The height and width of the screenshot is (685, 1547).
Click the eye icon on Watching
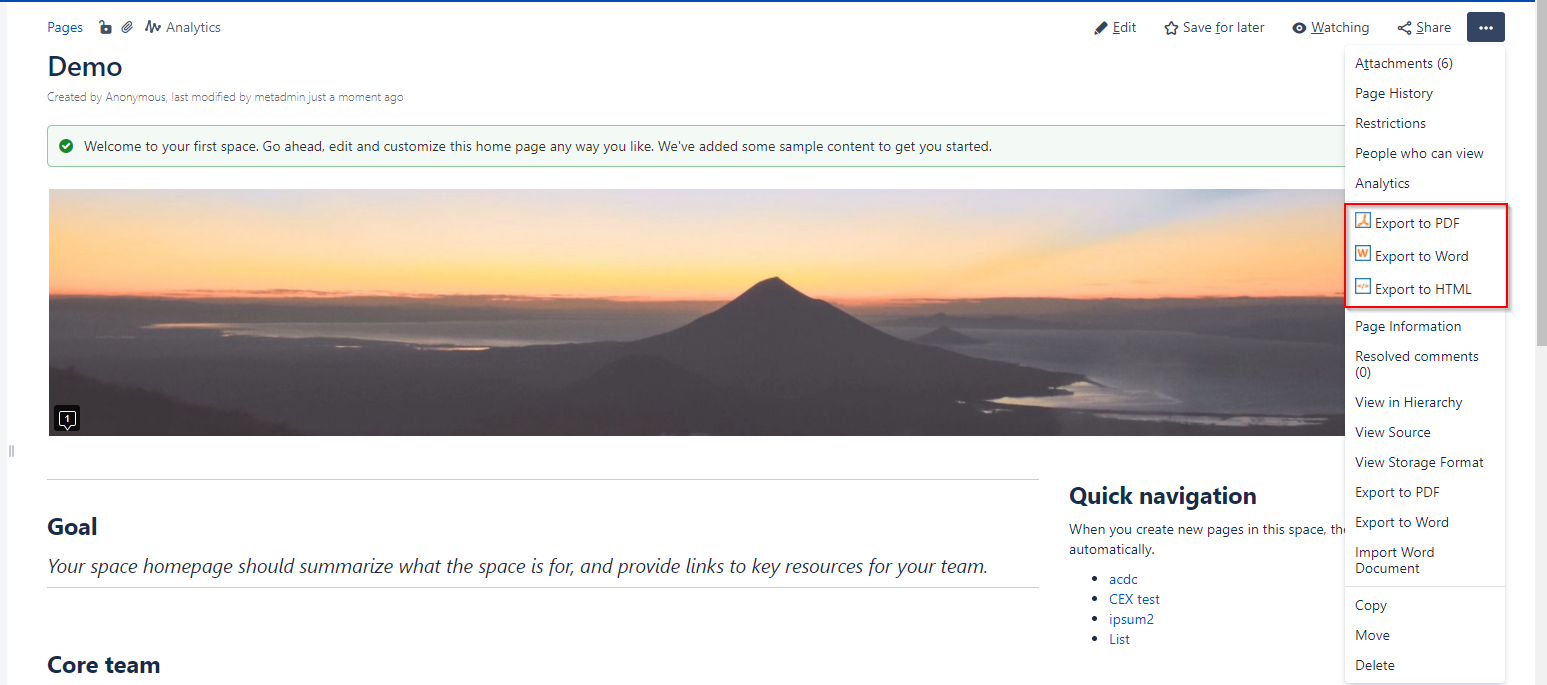click(x=1299, y=28)
